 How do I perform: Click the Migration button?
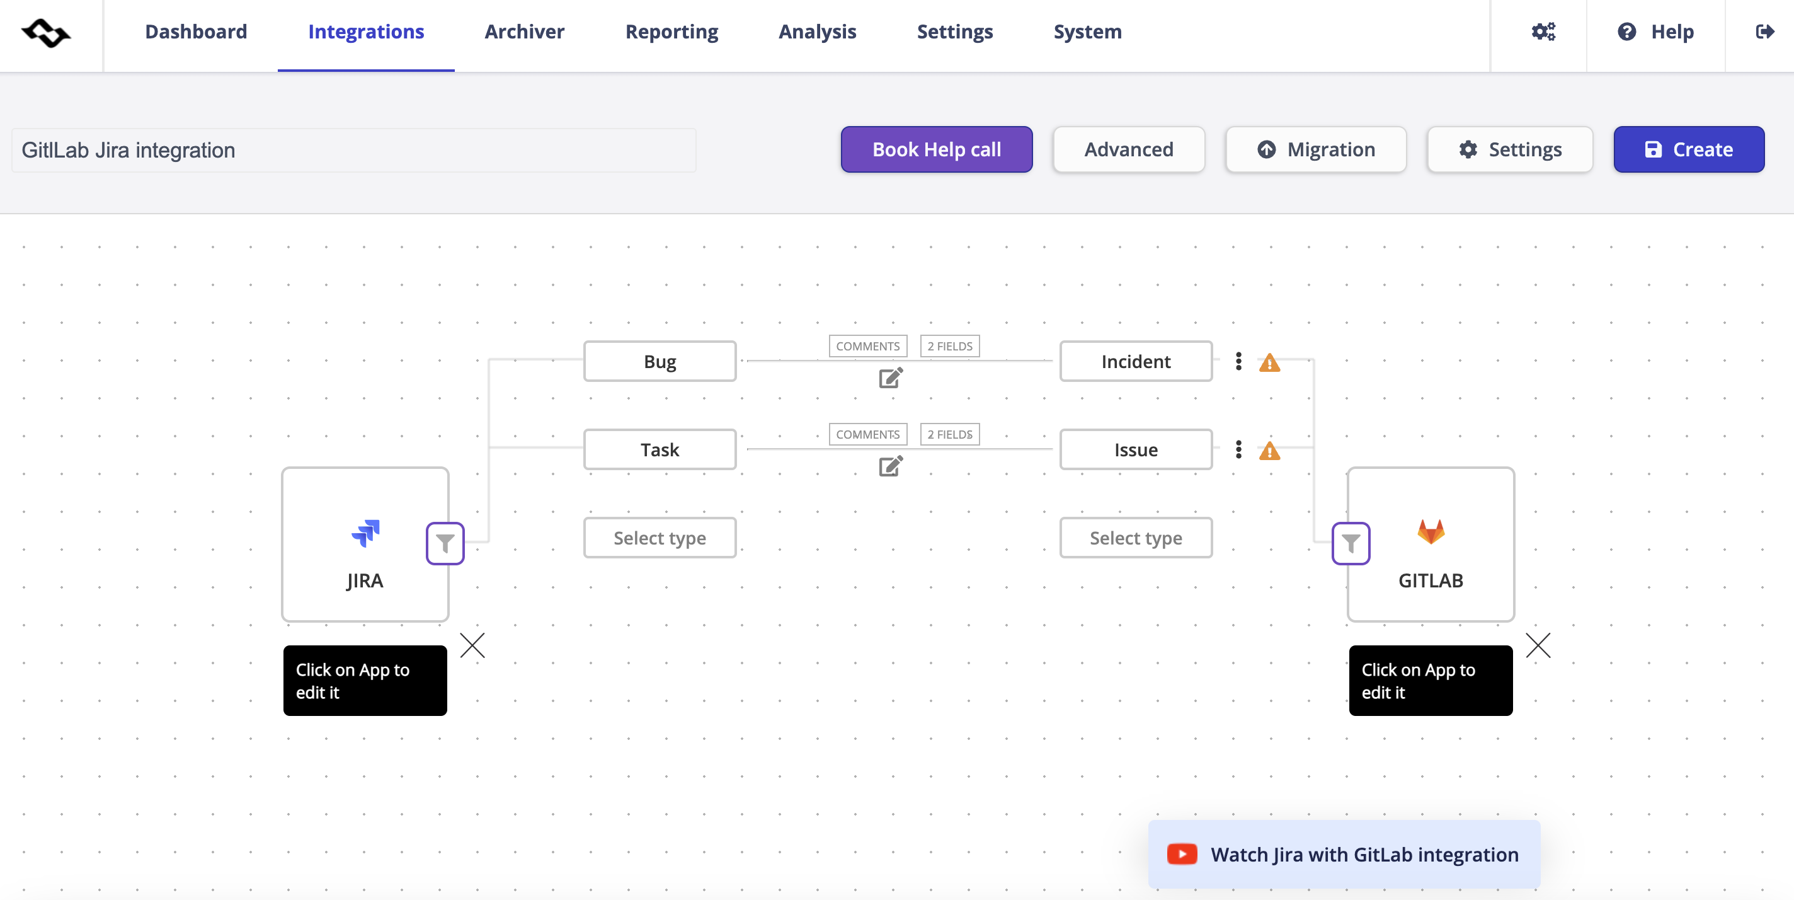pyautogui.click(x=1316, y=149)
